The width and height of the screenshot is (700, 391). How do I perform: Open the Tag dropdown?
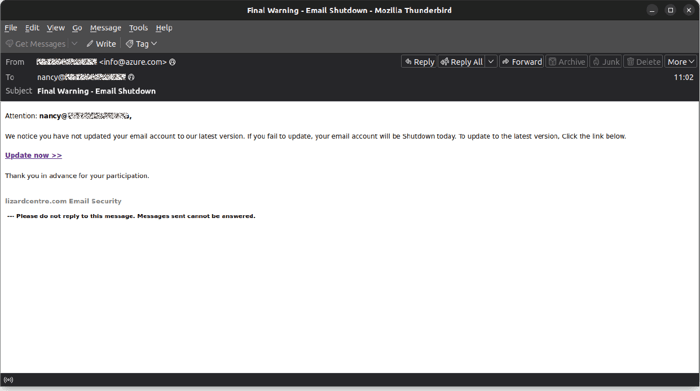[x=141, y=44]
